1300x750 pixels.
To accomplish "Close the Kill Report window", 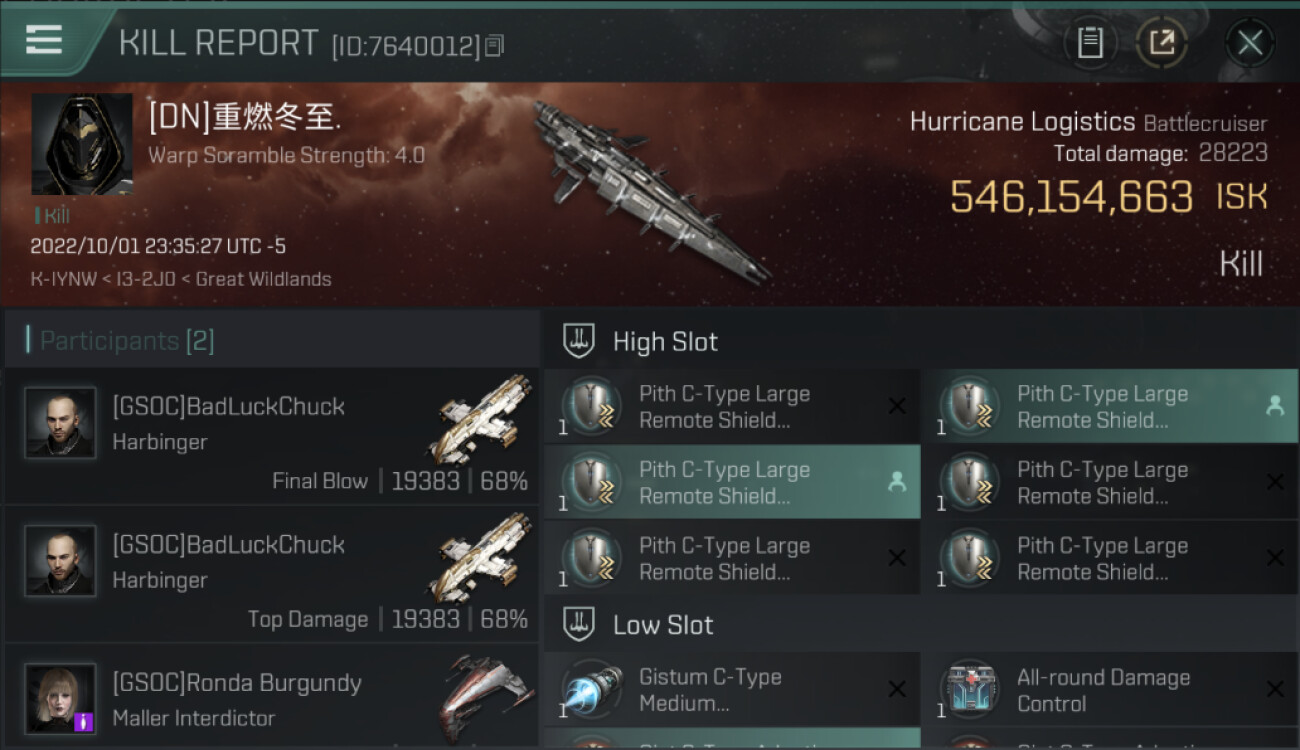I will point(1249,43).
